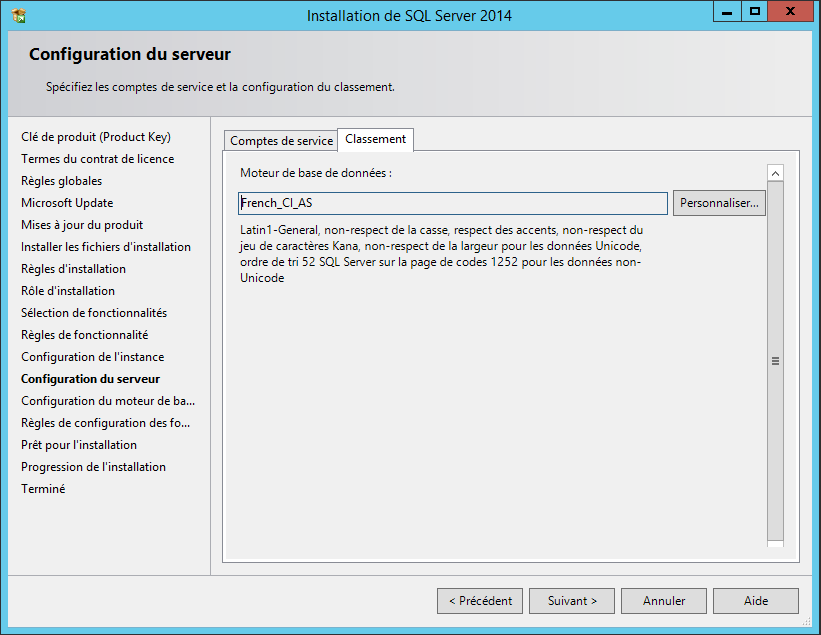The image size is (821, 635).
Task: Select the Classement tab
Action: (x=375, y=139)
